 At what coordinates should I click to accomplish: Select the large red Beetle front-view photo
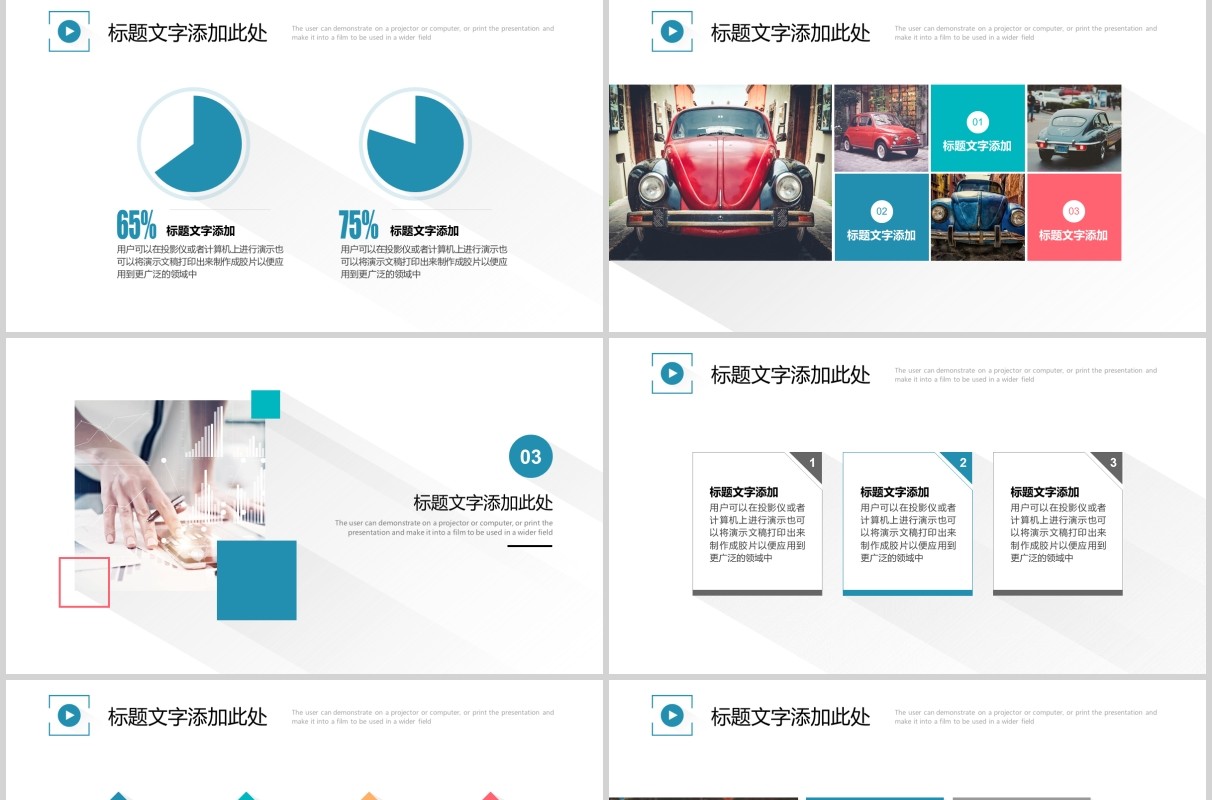pyautogui.click(x=720, y=173)
